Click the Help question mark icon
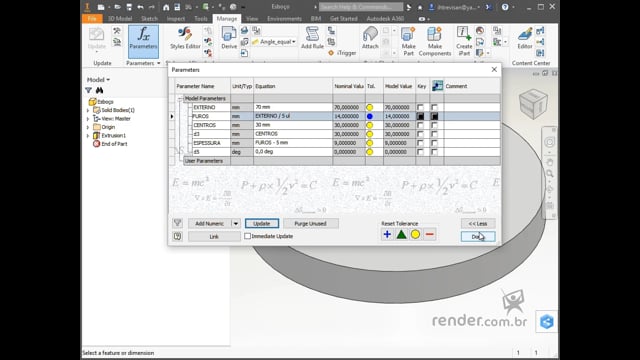The image size is (640, 360). (505, 7)
